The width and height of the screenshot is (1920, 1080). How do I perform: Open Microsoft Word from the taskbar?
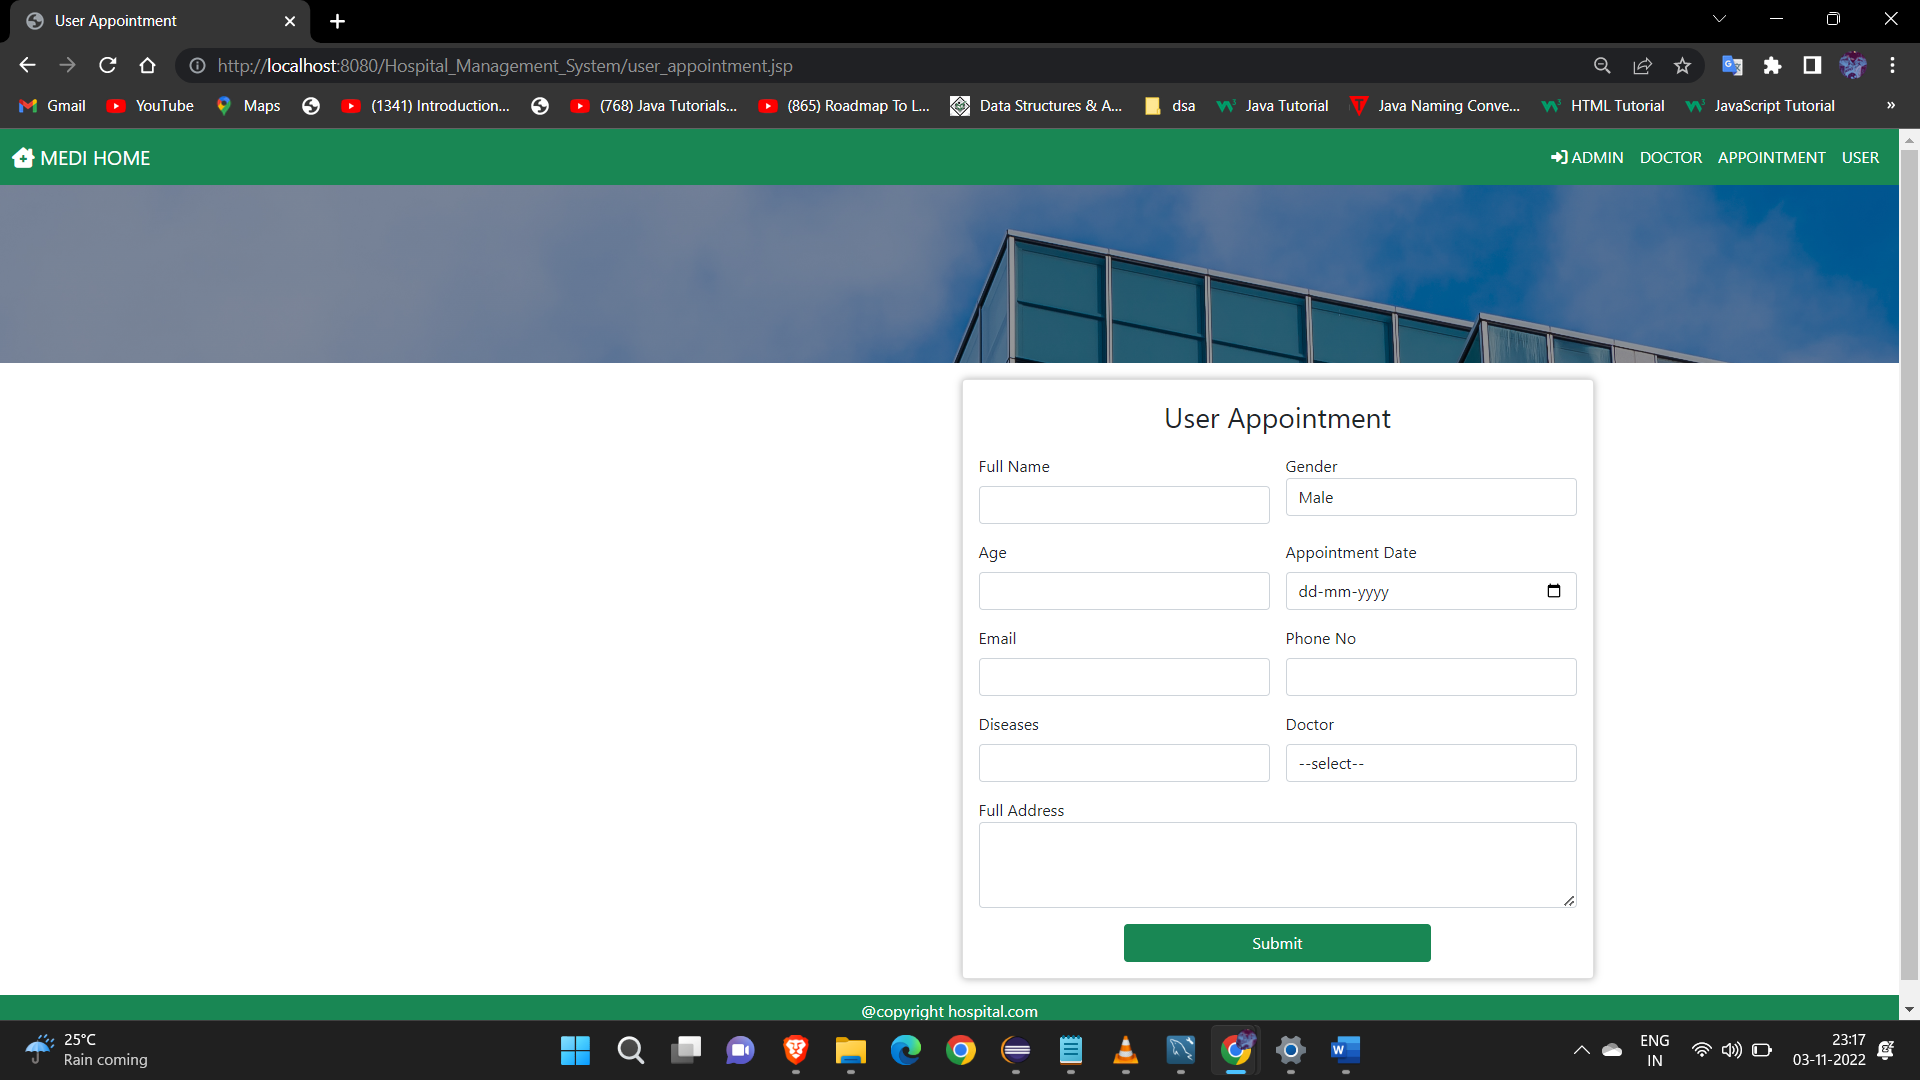(x=1344, y=1050)
